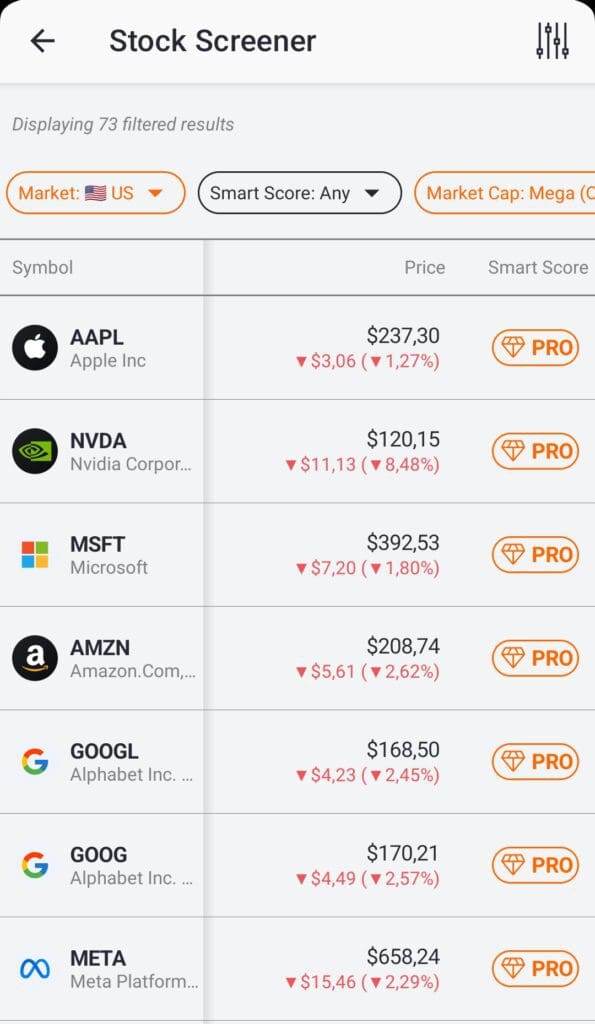Click the Symbol column header
The height and width of the screenshot is (1024, 595).
coord(45,267)
